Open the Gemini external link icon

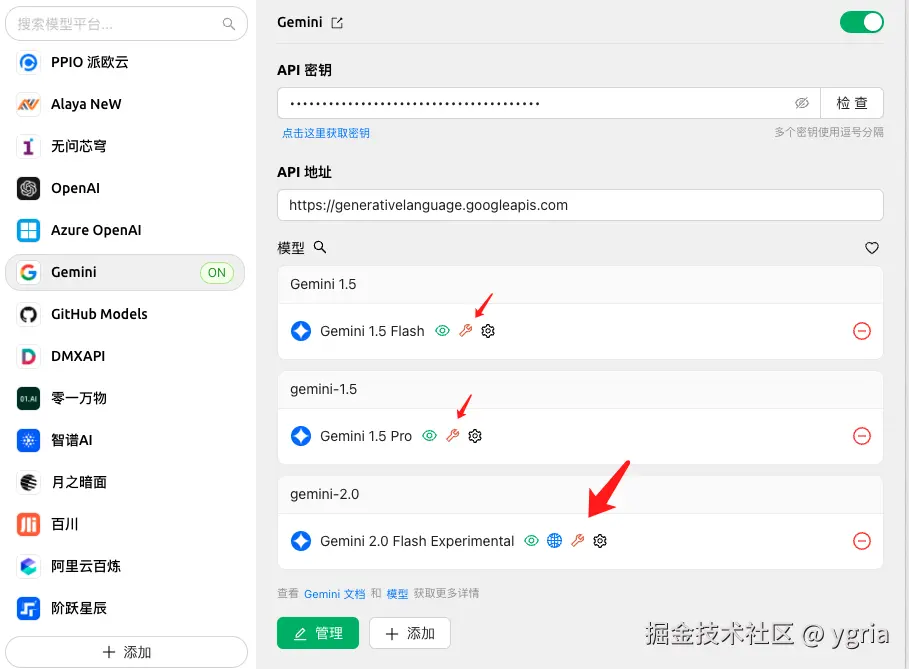pyautogui.click(x=337, y=23)
